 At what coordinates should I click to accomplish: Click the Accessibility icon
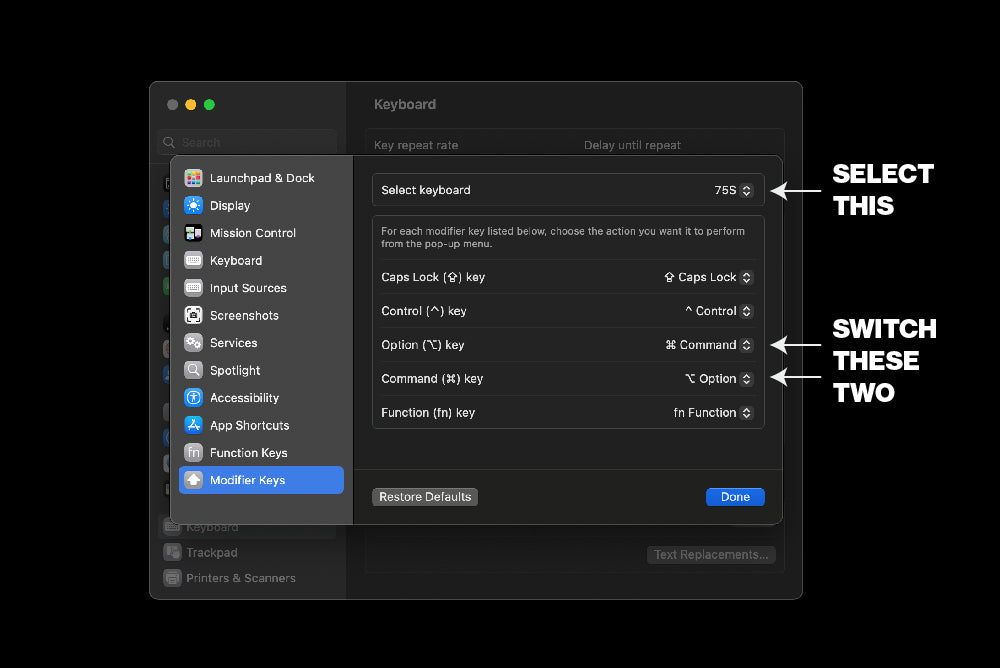(193, 398)
